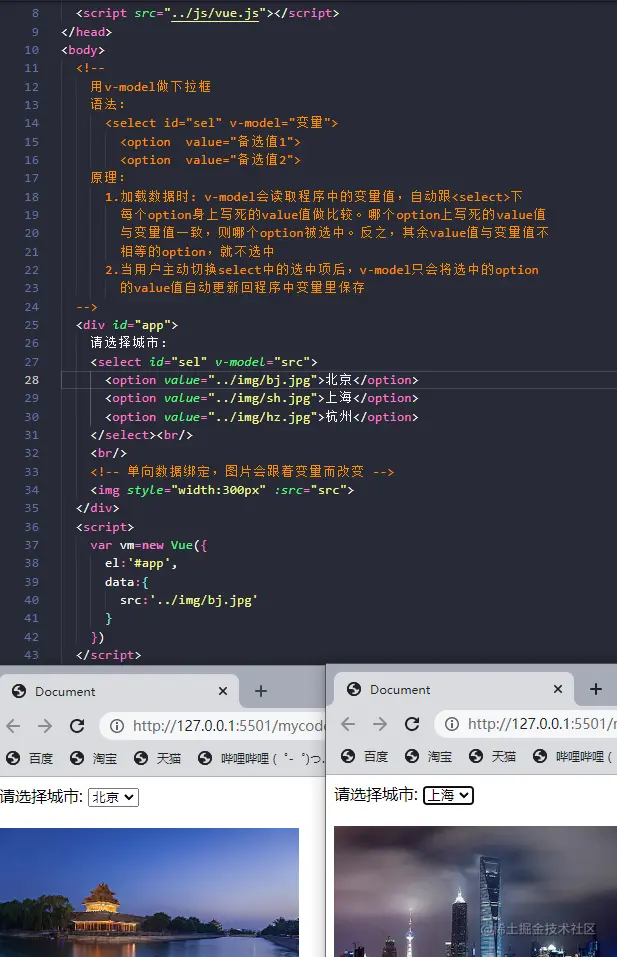
Task: Close the Document tab in left browser
Action: click(223, 691)
